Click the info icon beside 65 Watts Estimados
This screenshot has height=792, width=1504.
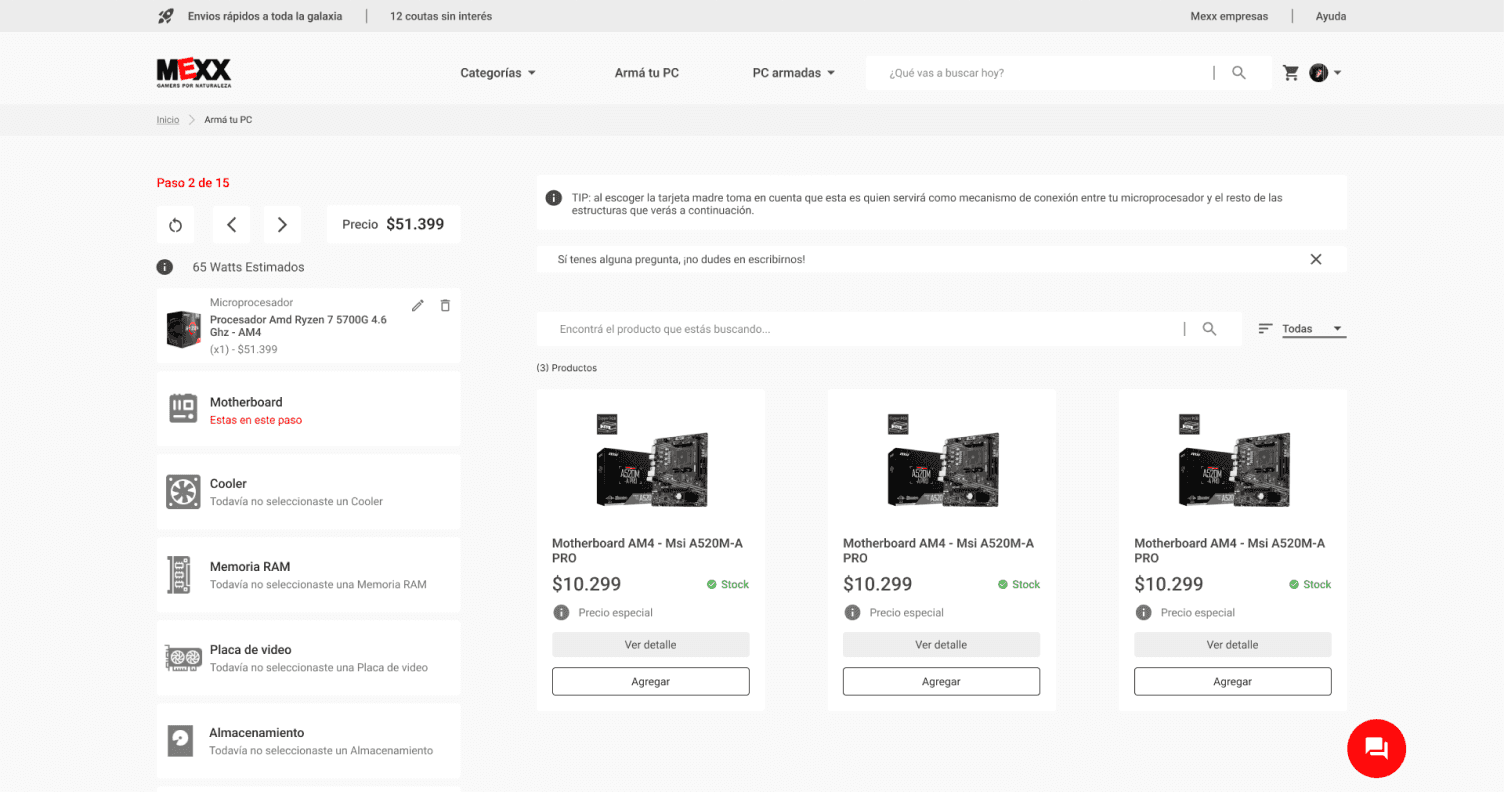point(165,267)
